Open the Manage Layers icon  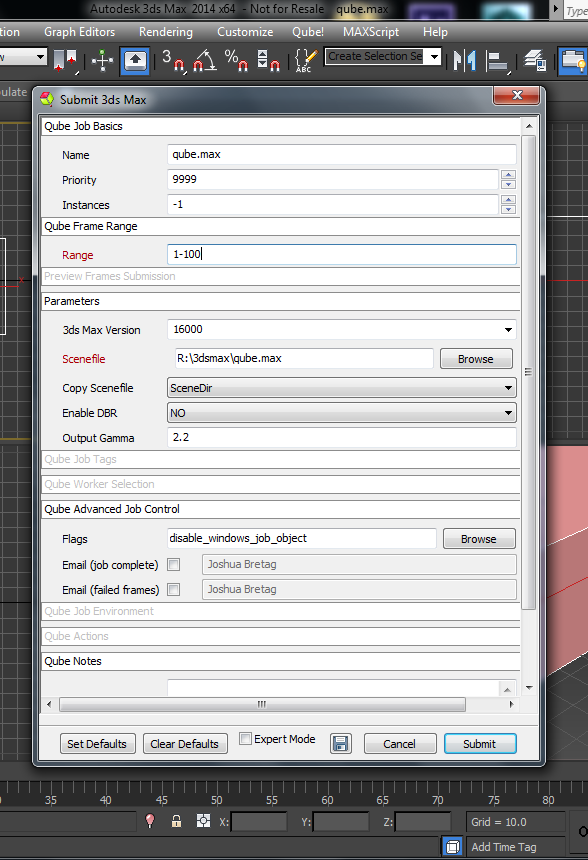coord(535,60)
